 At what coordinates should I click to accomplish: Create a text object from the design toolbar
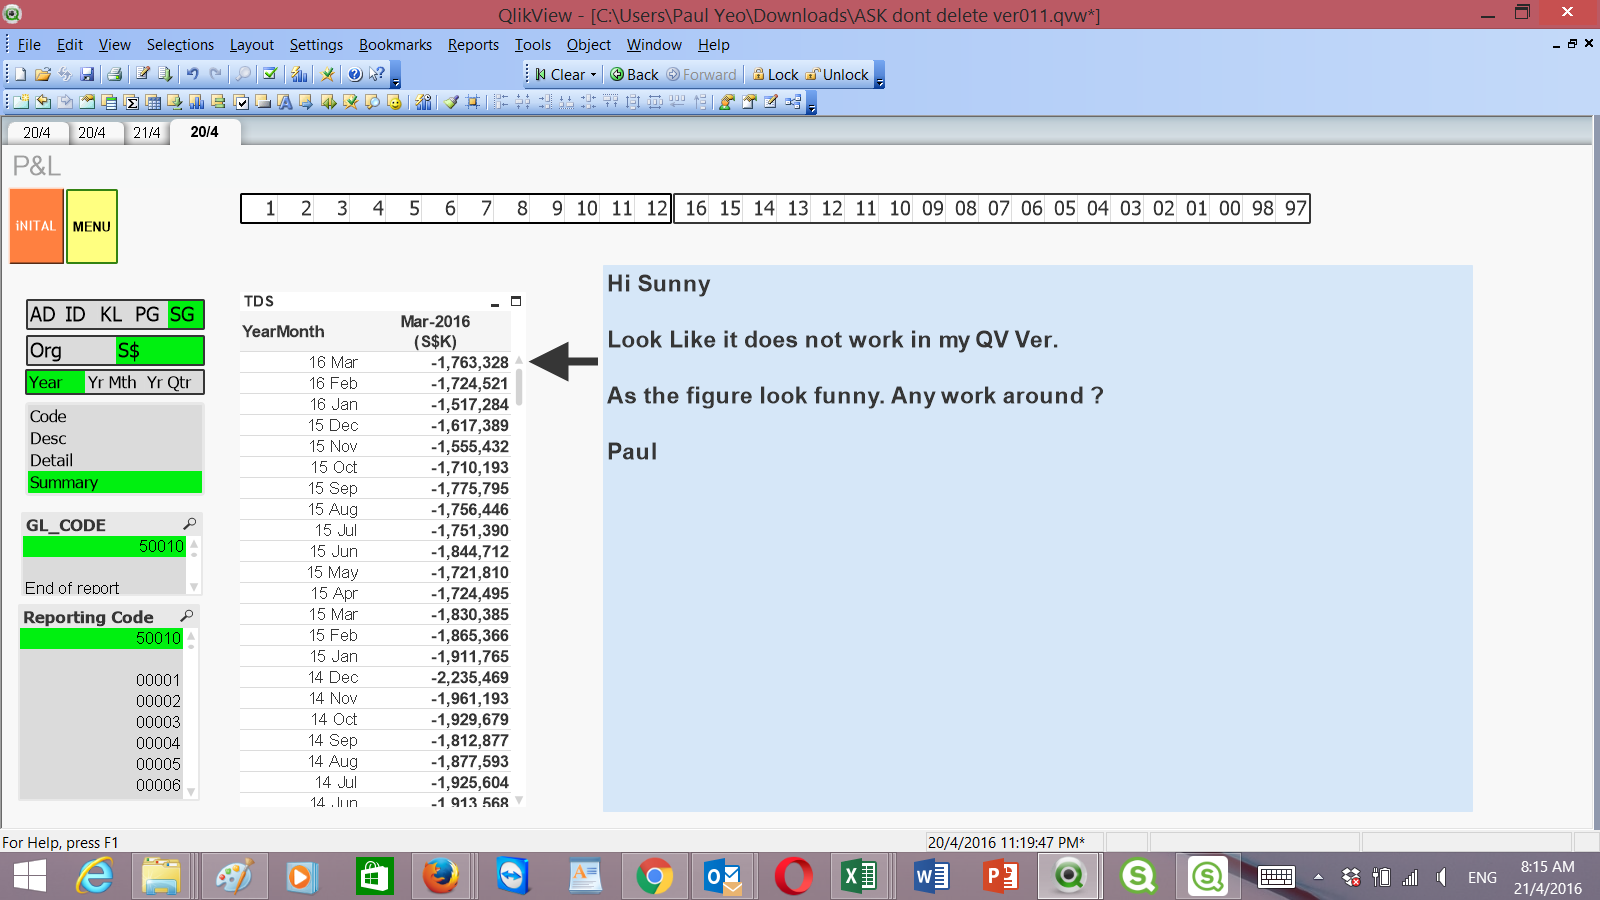[x=285, y=102]
